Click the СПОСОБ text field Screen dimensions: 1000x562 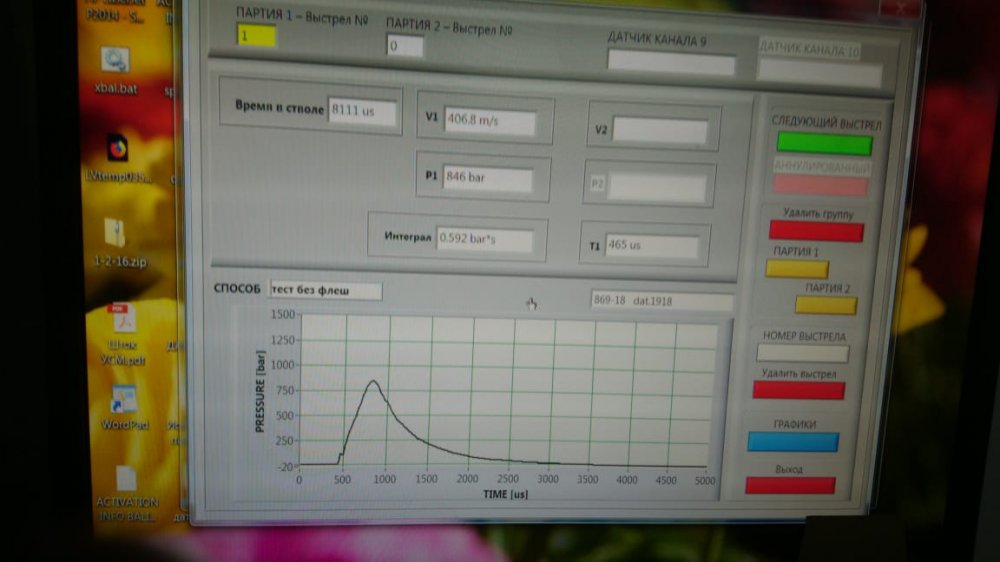point(325,291)
